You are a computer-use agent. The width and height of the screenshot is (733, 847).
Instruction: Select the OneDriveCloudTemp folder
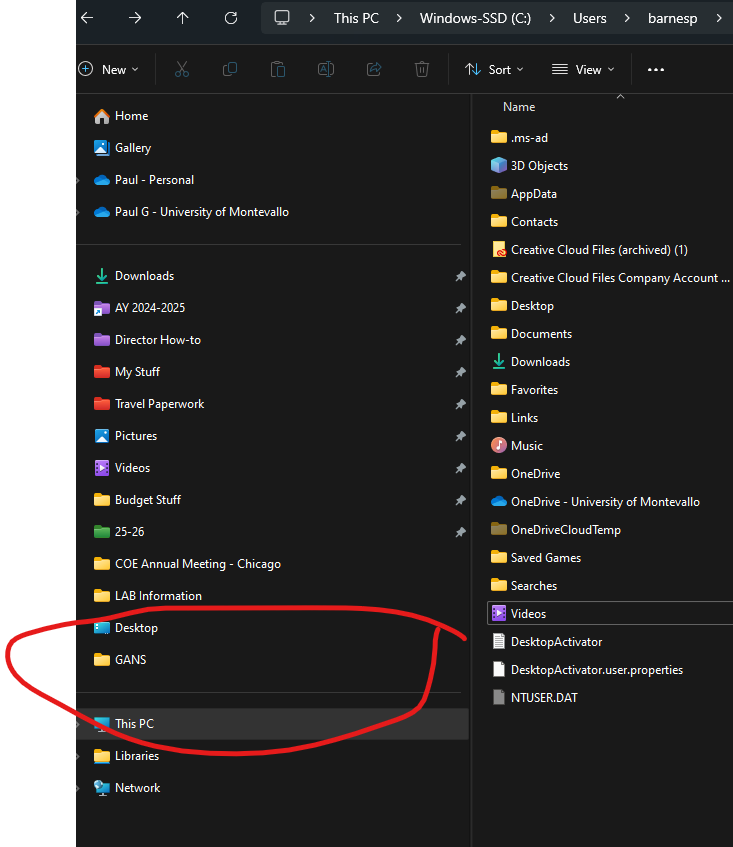coord(555,529)
